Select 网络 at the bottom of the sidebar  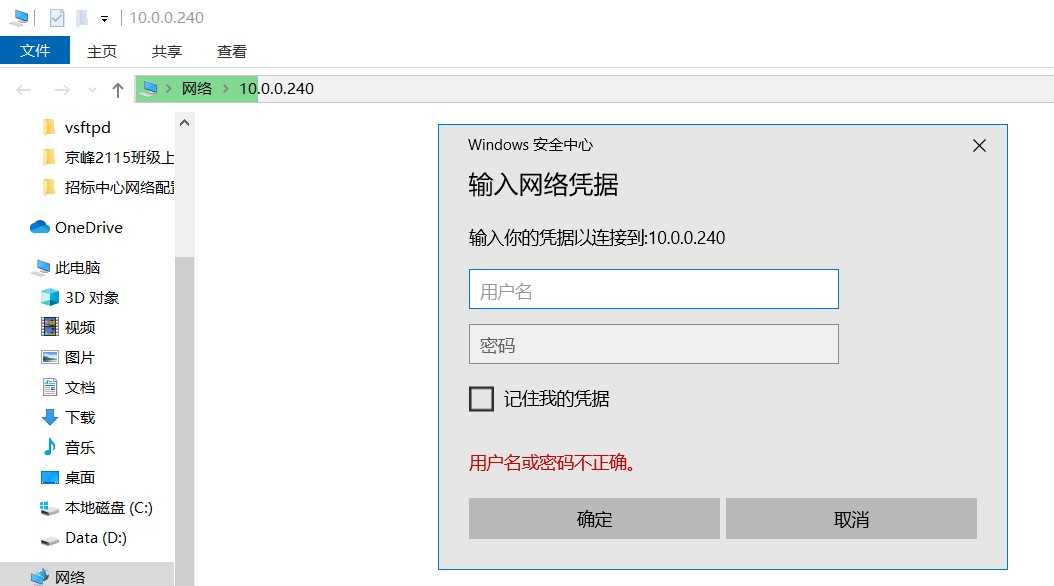click(x=70, y=577)
